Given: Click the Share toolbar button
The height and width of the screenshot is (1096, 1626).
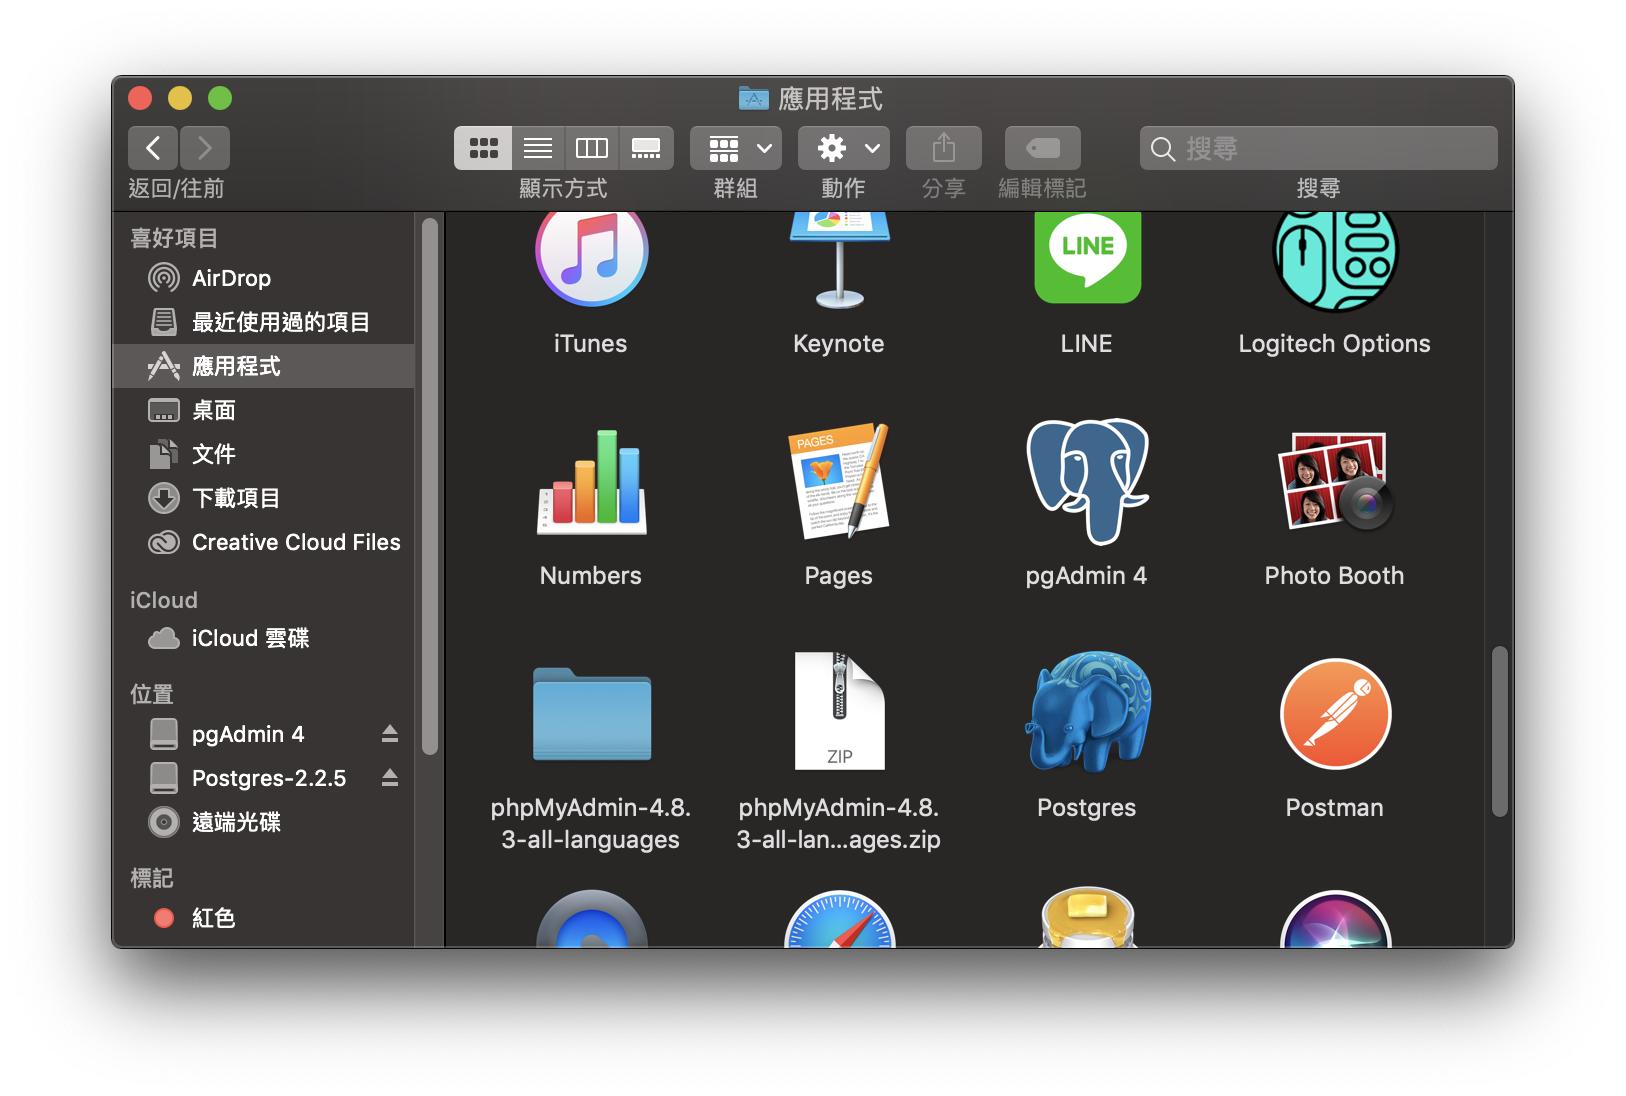Looking at the screenshot, I should point(944,148).
